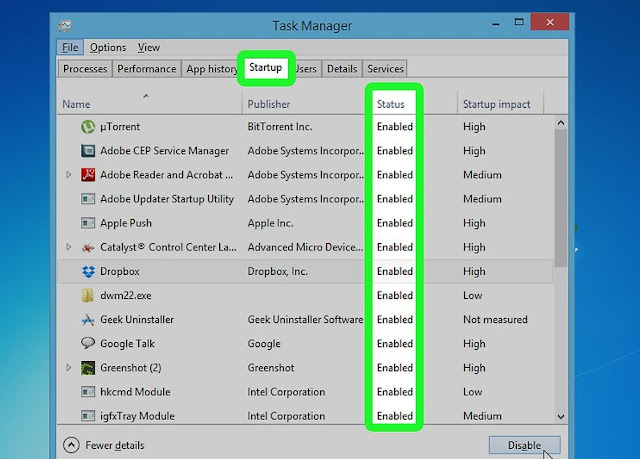
Task: Click the µTorrent icon in the list
Action: point(88,127)
